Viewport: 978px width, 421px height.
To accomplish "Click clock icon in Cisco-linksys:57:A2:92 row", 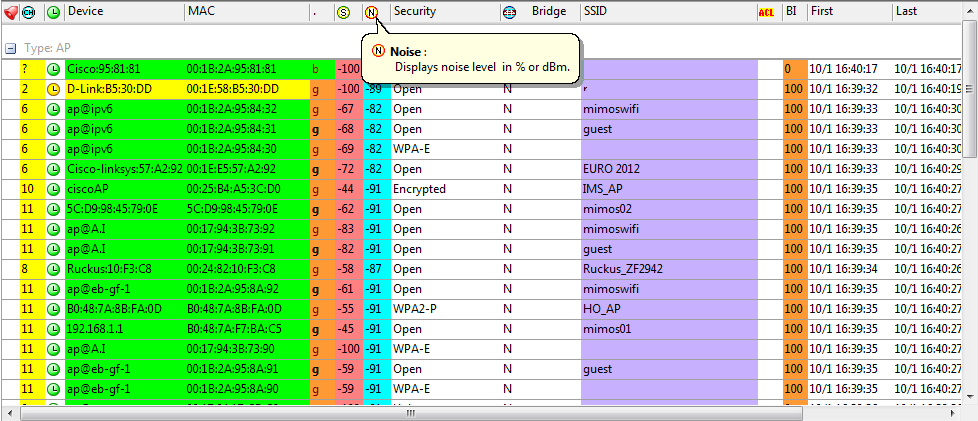I will click(54, 169).
